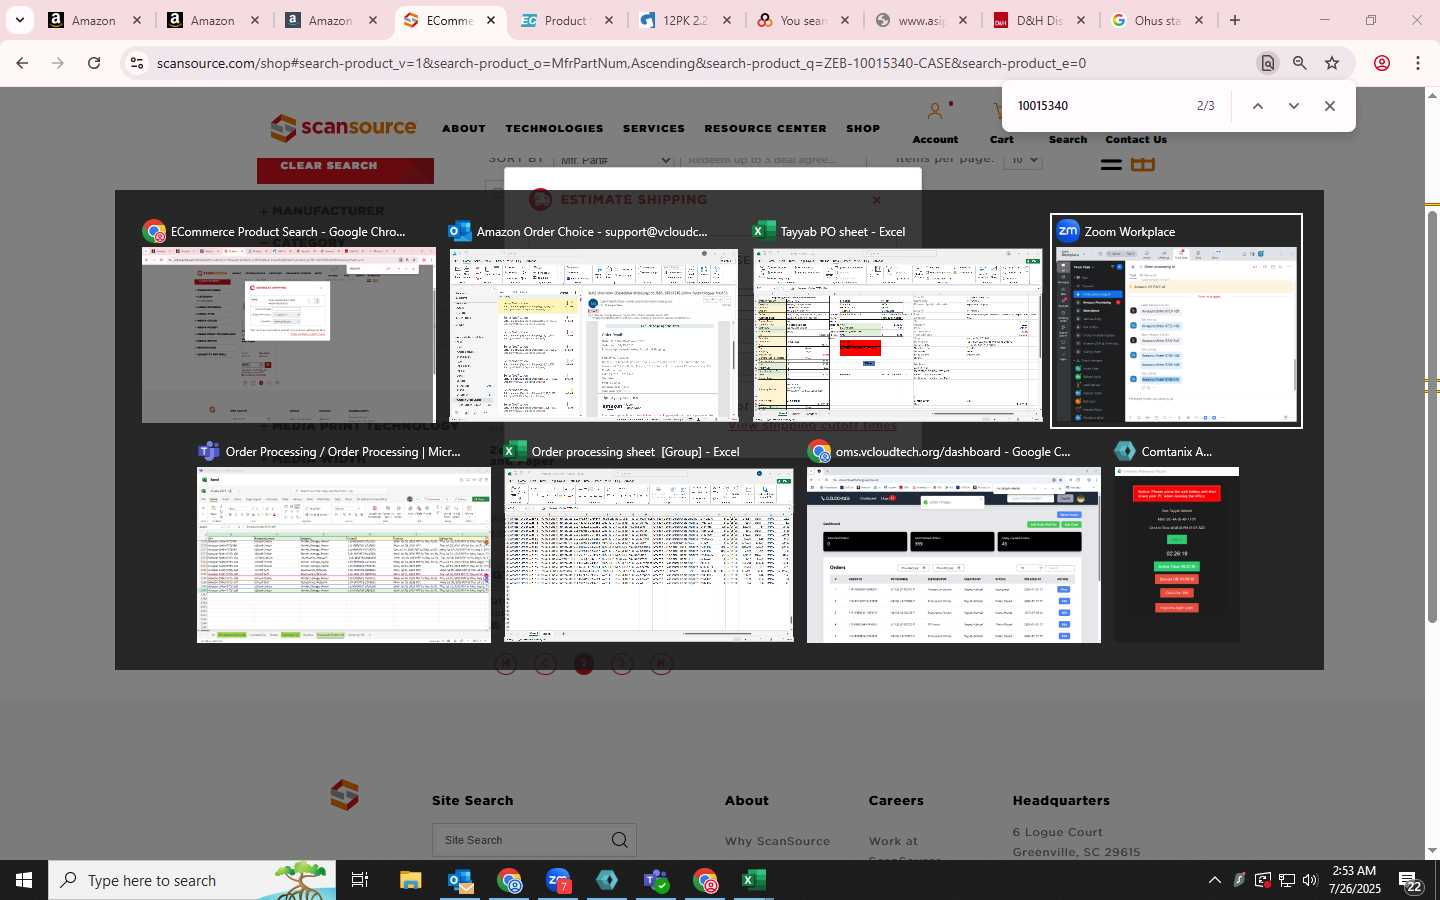Open Outlook from the taskbar
This screenshot has height=900, width=1440.
460,880
